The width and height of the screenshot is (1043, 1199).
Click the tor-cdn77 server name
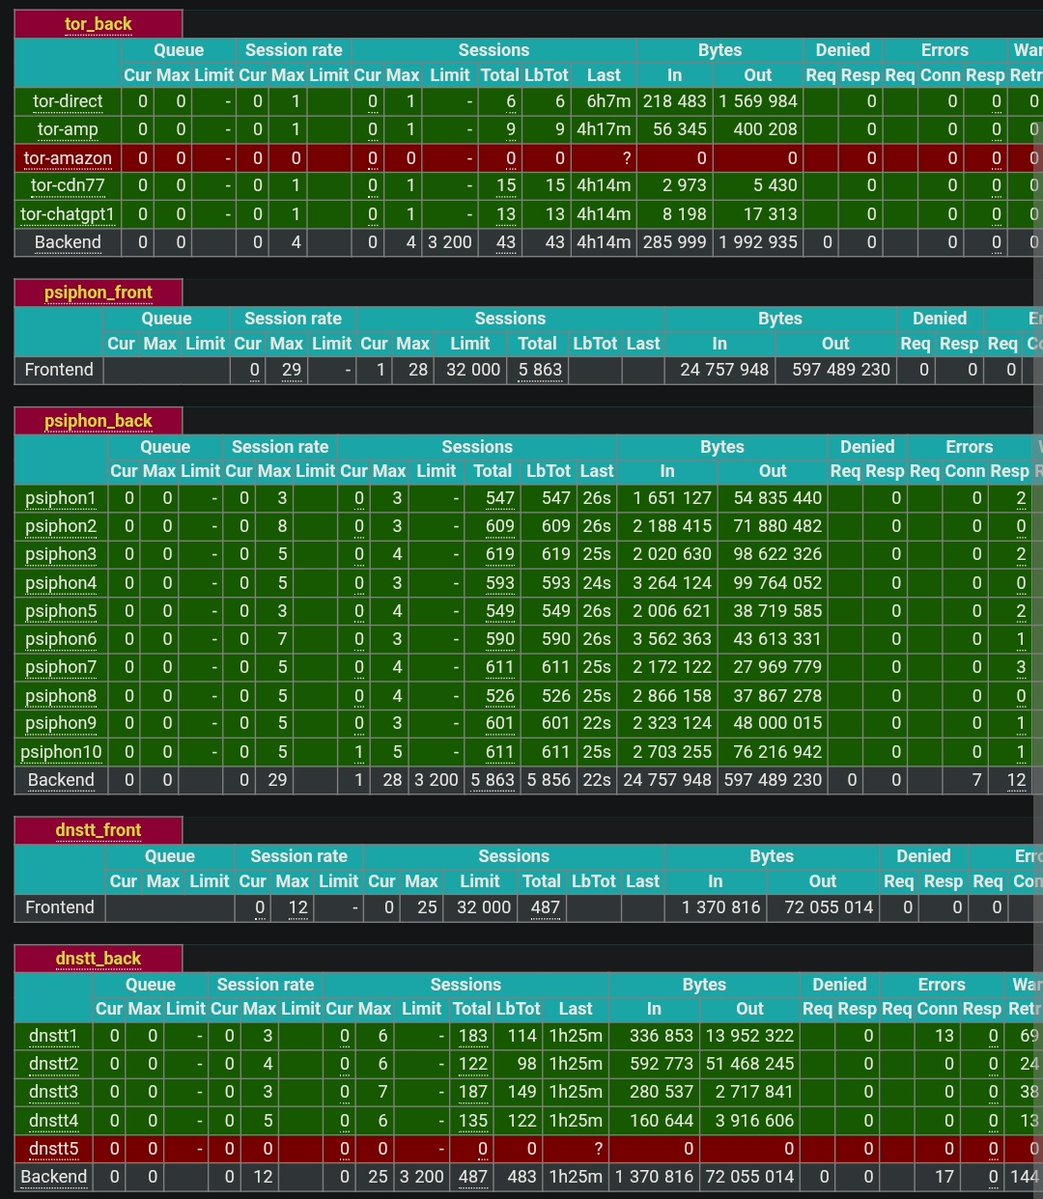coord(67,185)
